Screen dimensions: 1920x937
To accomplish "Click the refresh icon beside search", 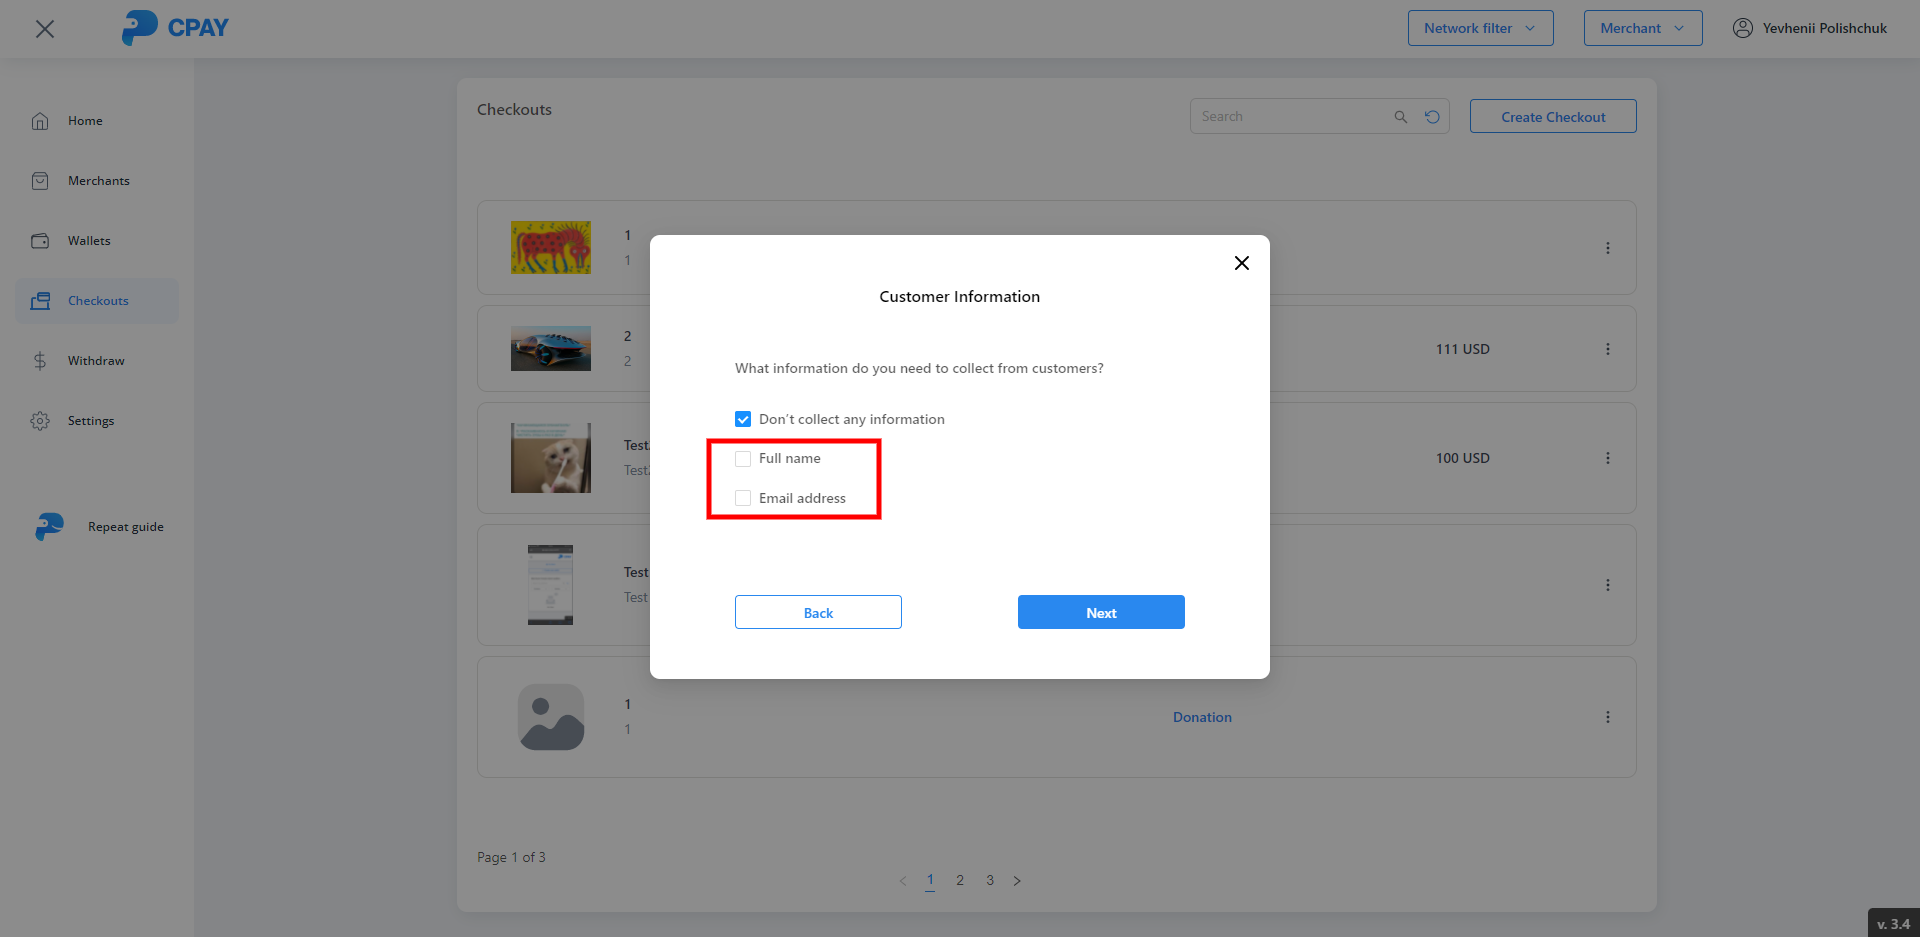I will coord(1432,117).
